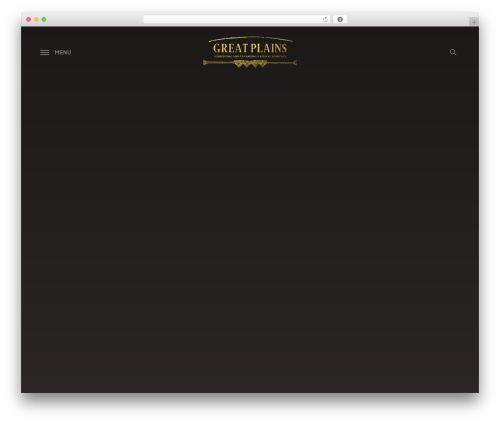Reload the page using the refresh icon
This screenshot has width=500, height=423.
click(325, 19)
